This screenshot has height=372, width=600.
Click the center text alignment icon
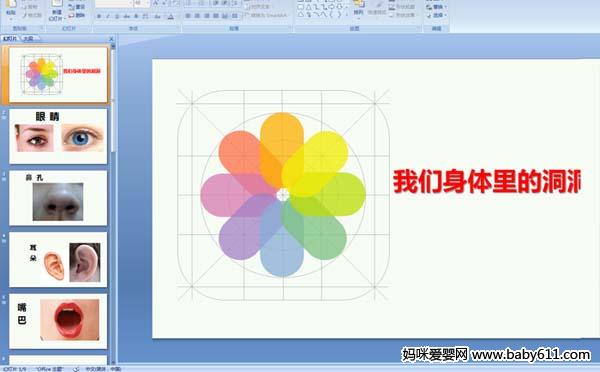point(197,16)
